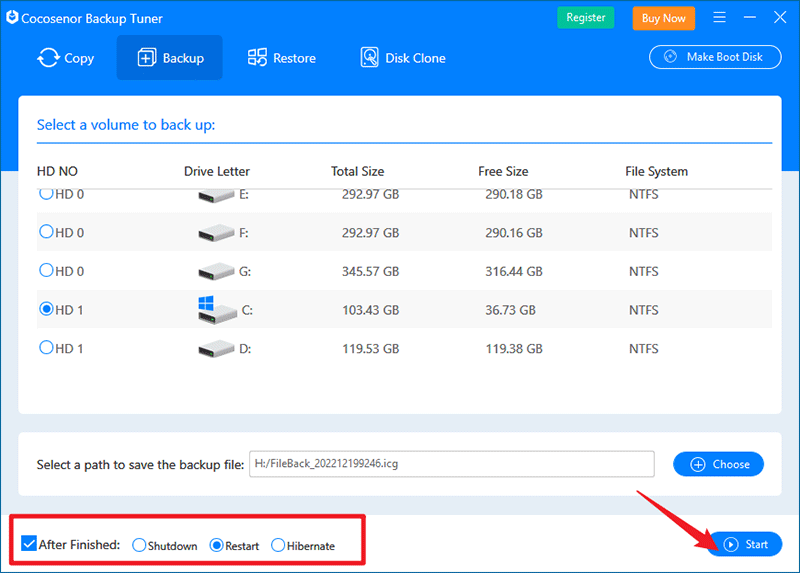Select the HD 0 E: volume radio button
This screenshot has width=800, height=573.
pos(46,194)
